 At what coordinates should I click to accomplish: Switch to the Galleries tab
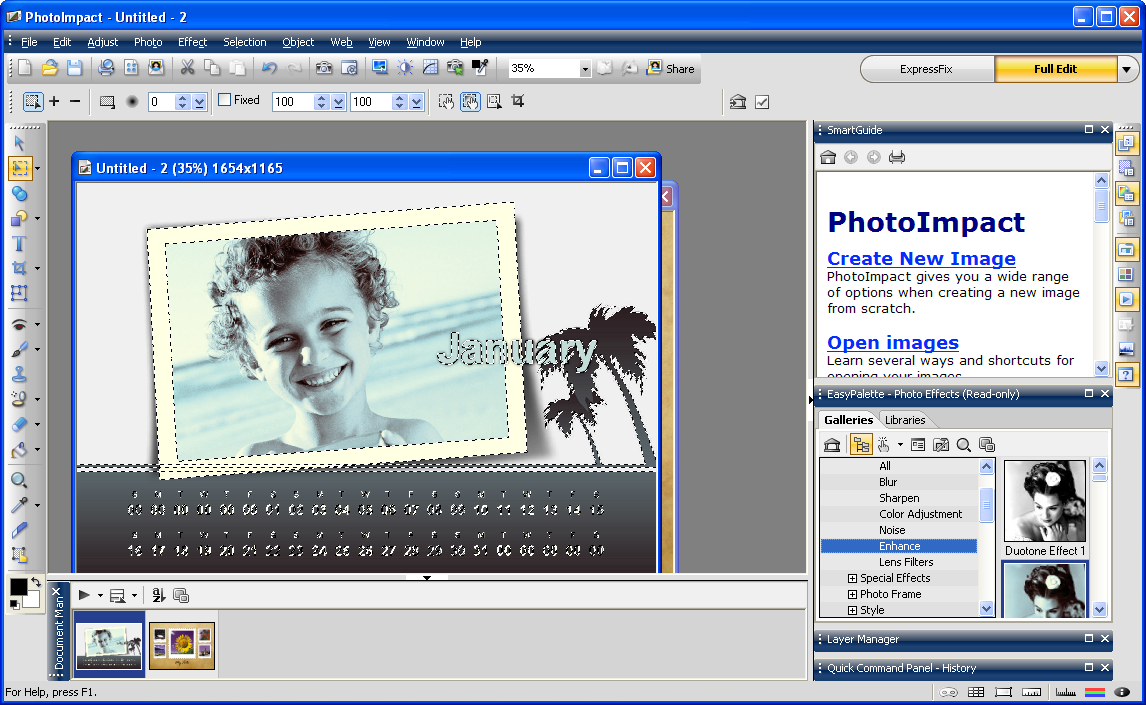(848, 419)
